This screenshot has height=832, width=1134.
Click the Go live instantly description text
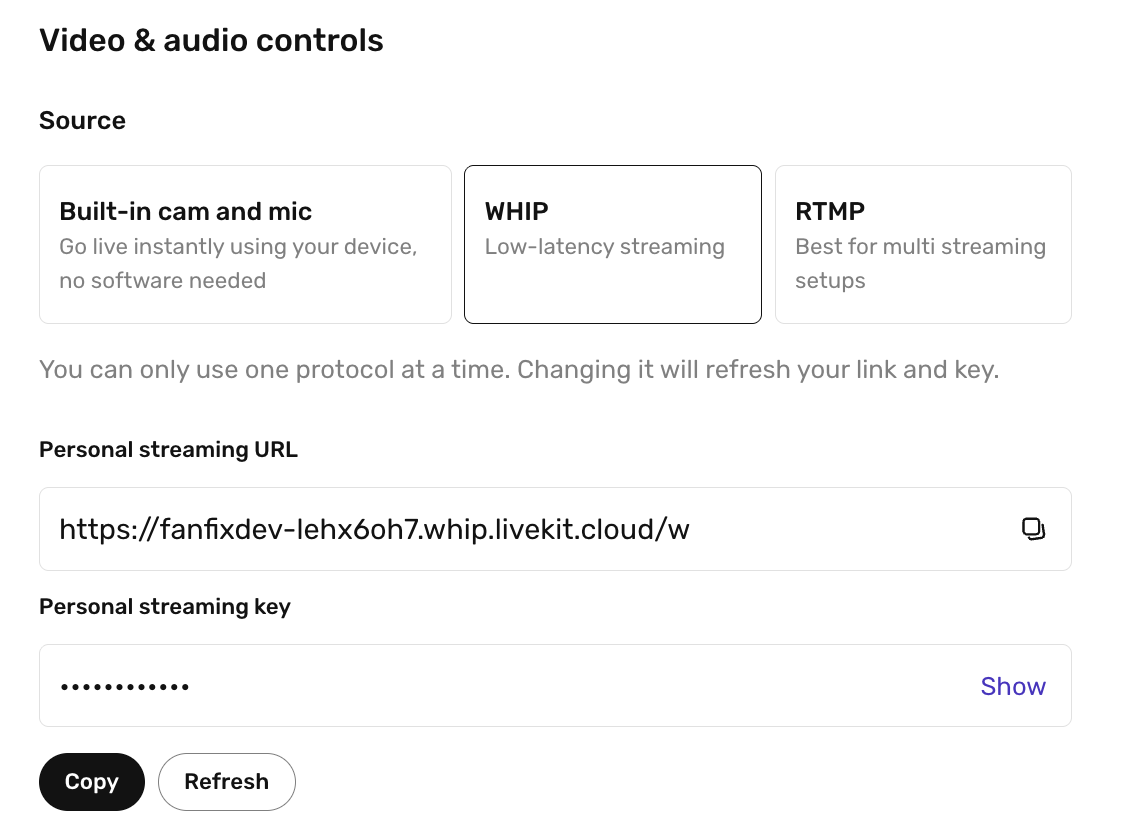pos(237,263)
